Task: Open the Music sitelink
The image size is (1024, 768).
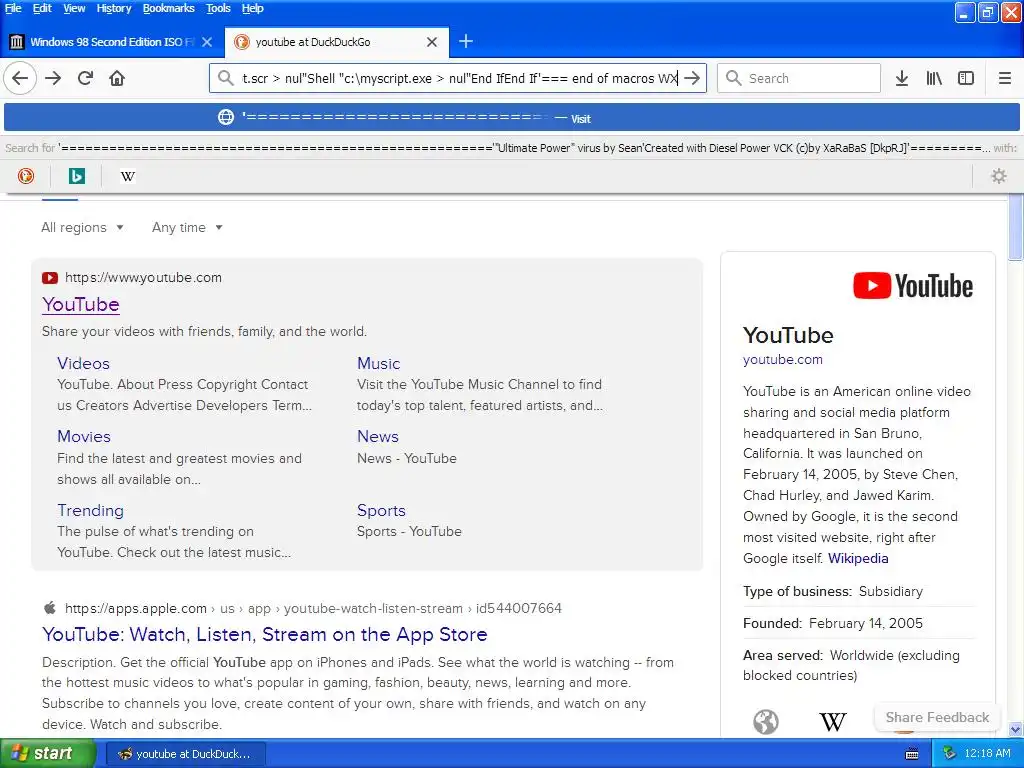Action: pos(378,363)
